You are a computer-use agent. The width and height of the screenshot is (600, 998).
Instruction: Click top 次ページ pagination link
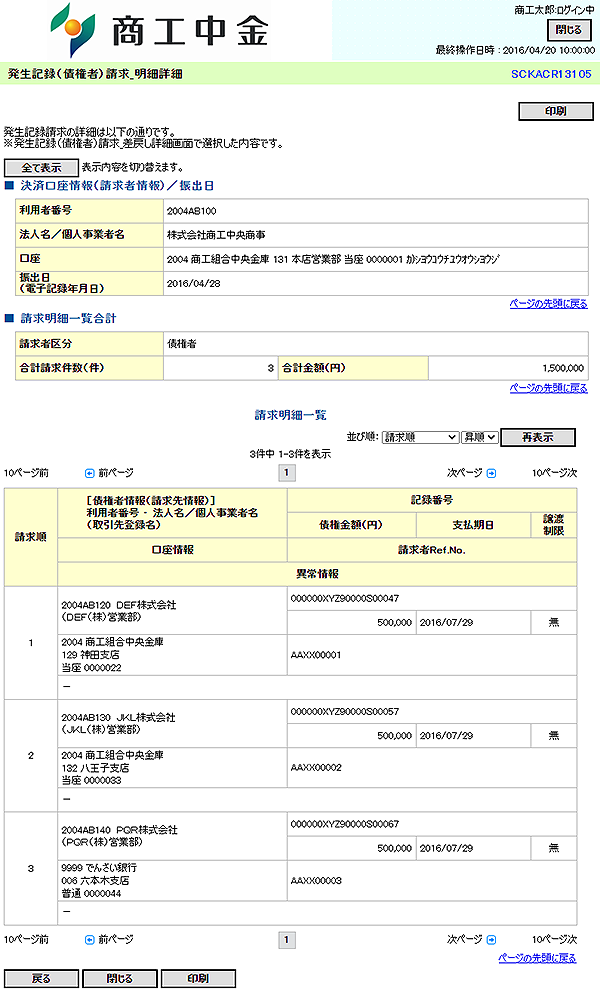coord(464,474)
